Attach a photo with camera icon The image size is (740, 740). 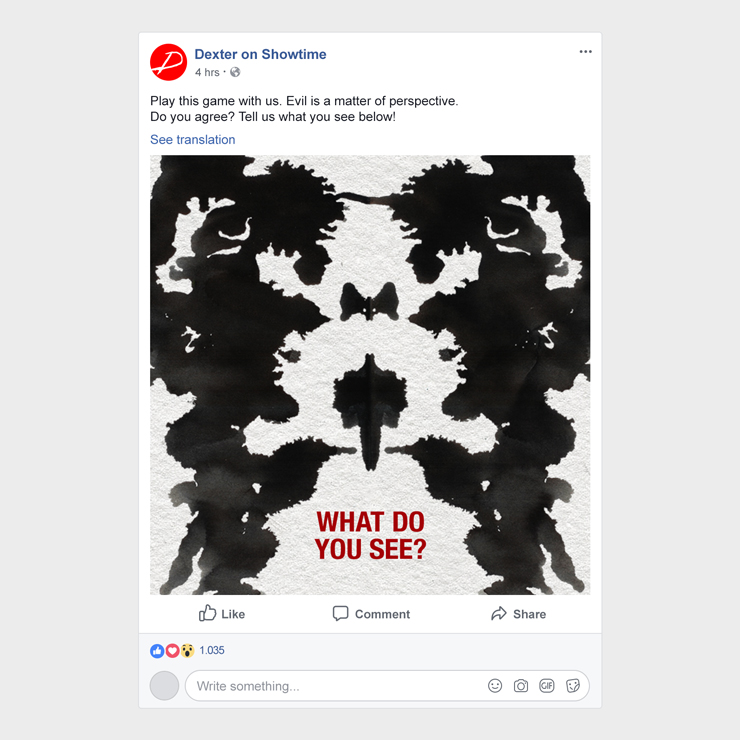(x=521, y=686)
